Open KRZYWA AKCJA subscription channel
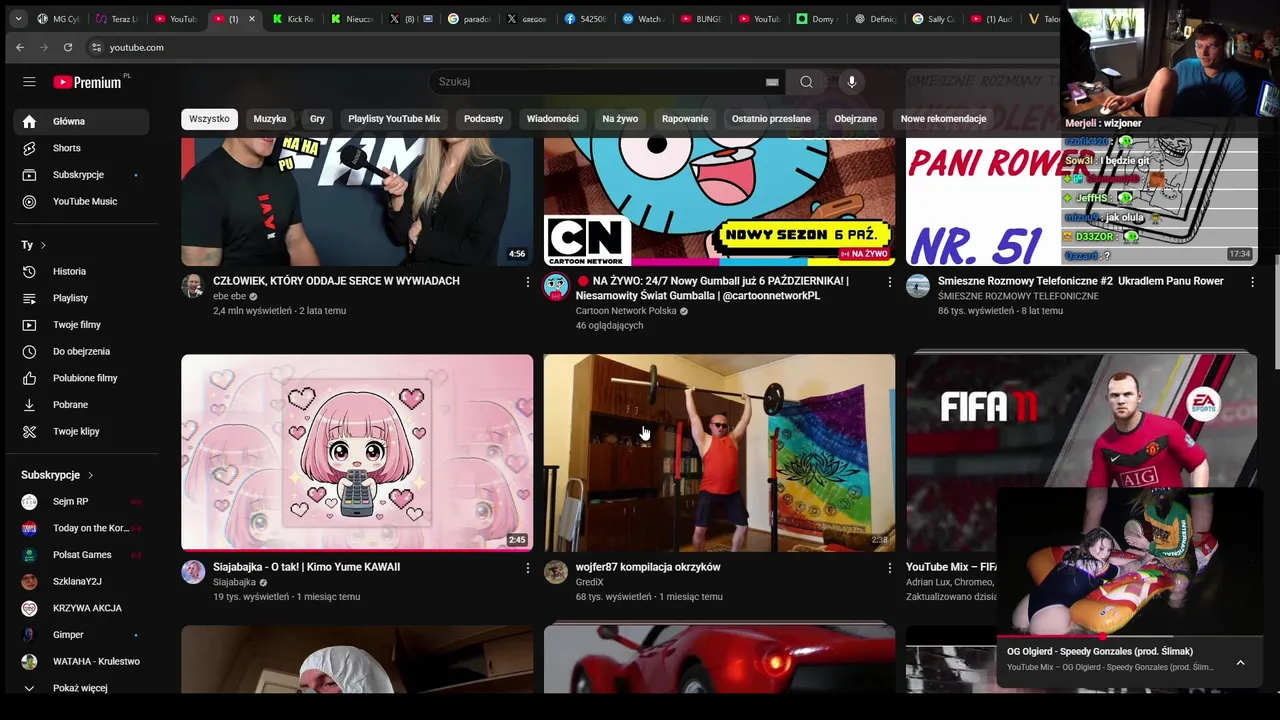The width and height of the screenshot is (1280, 720). coord(81,608)
